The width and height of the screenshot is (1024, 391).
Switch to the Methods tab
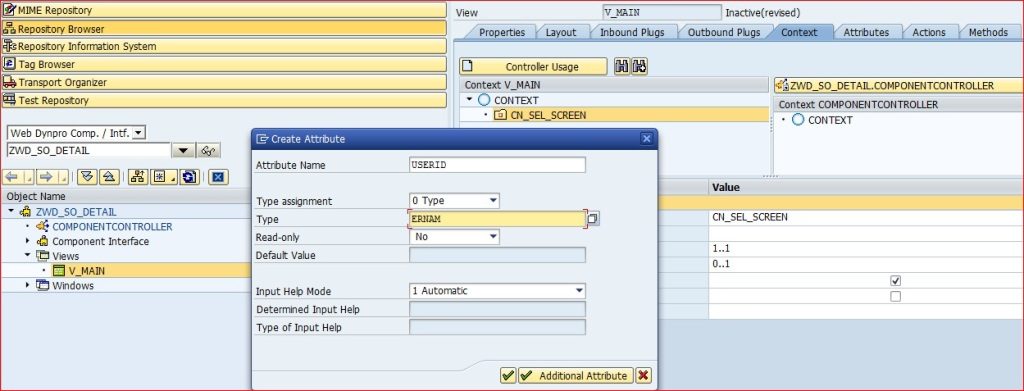coord(988,32)
